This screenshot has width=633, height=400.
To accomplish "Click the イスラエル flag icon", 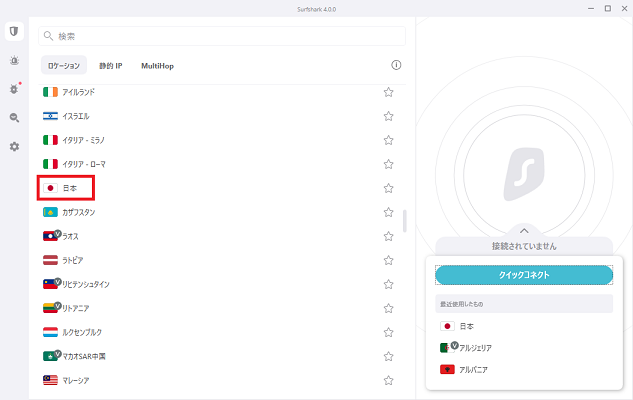I will (50, 116).
